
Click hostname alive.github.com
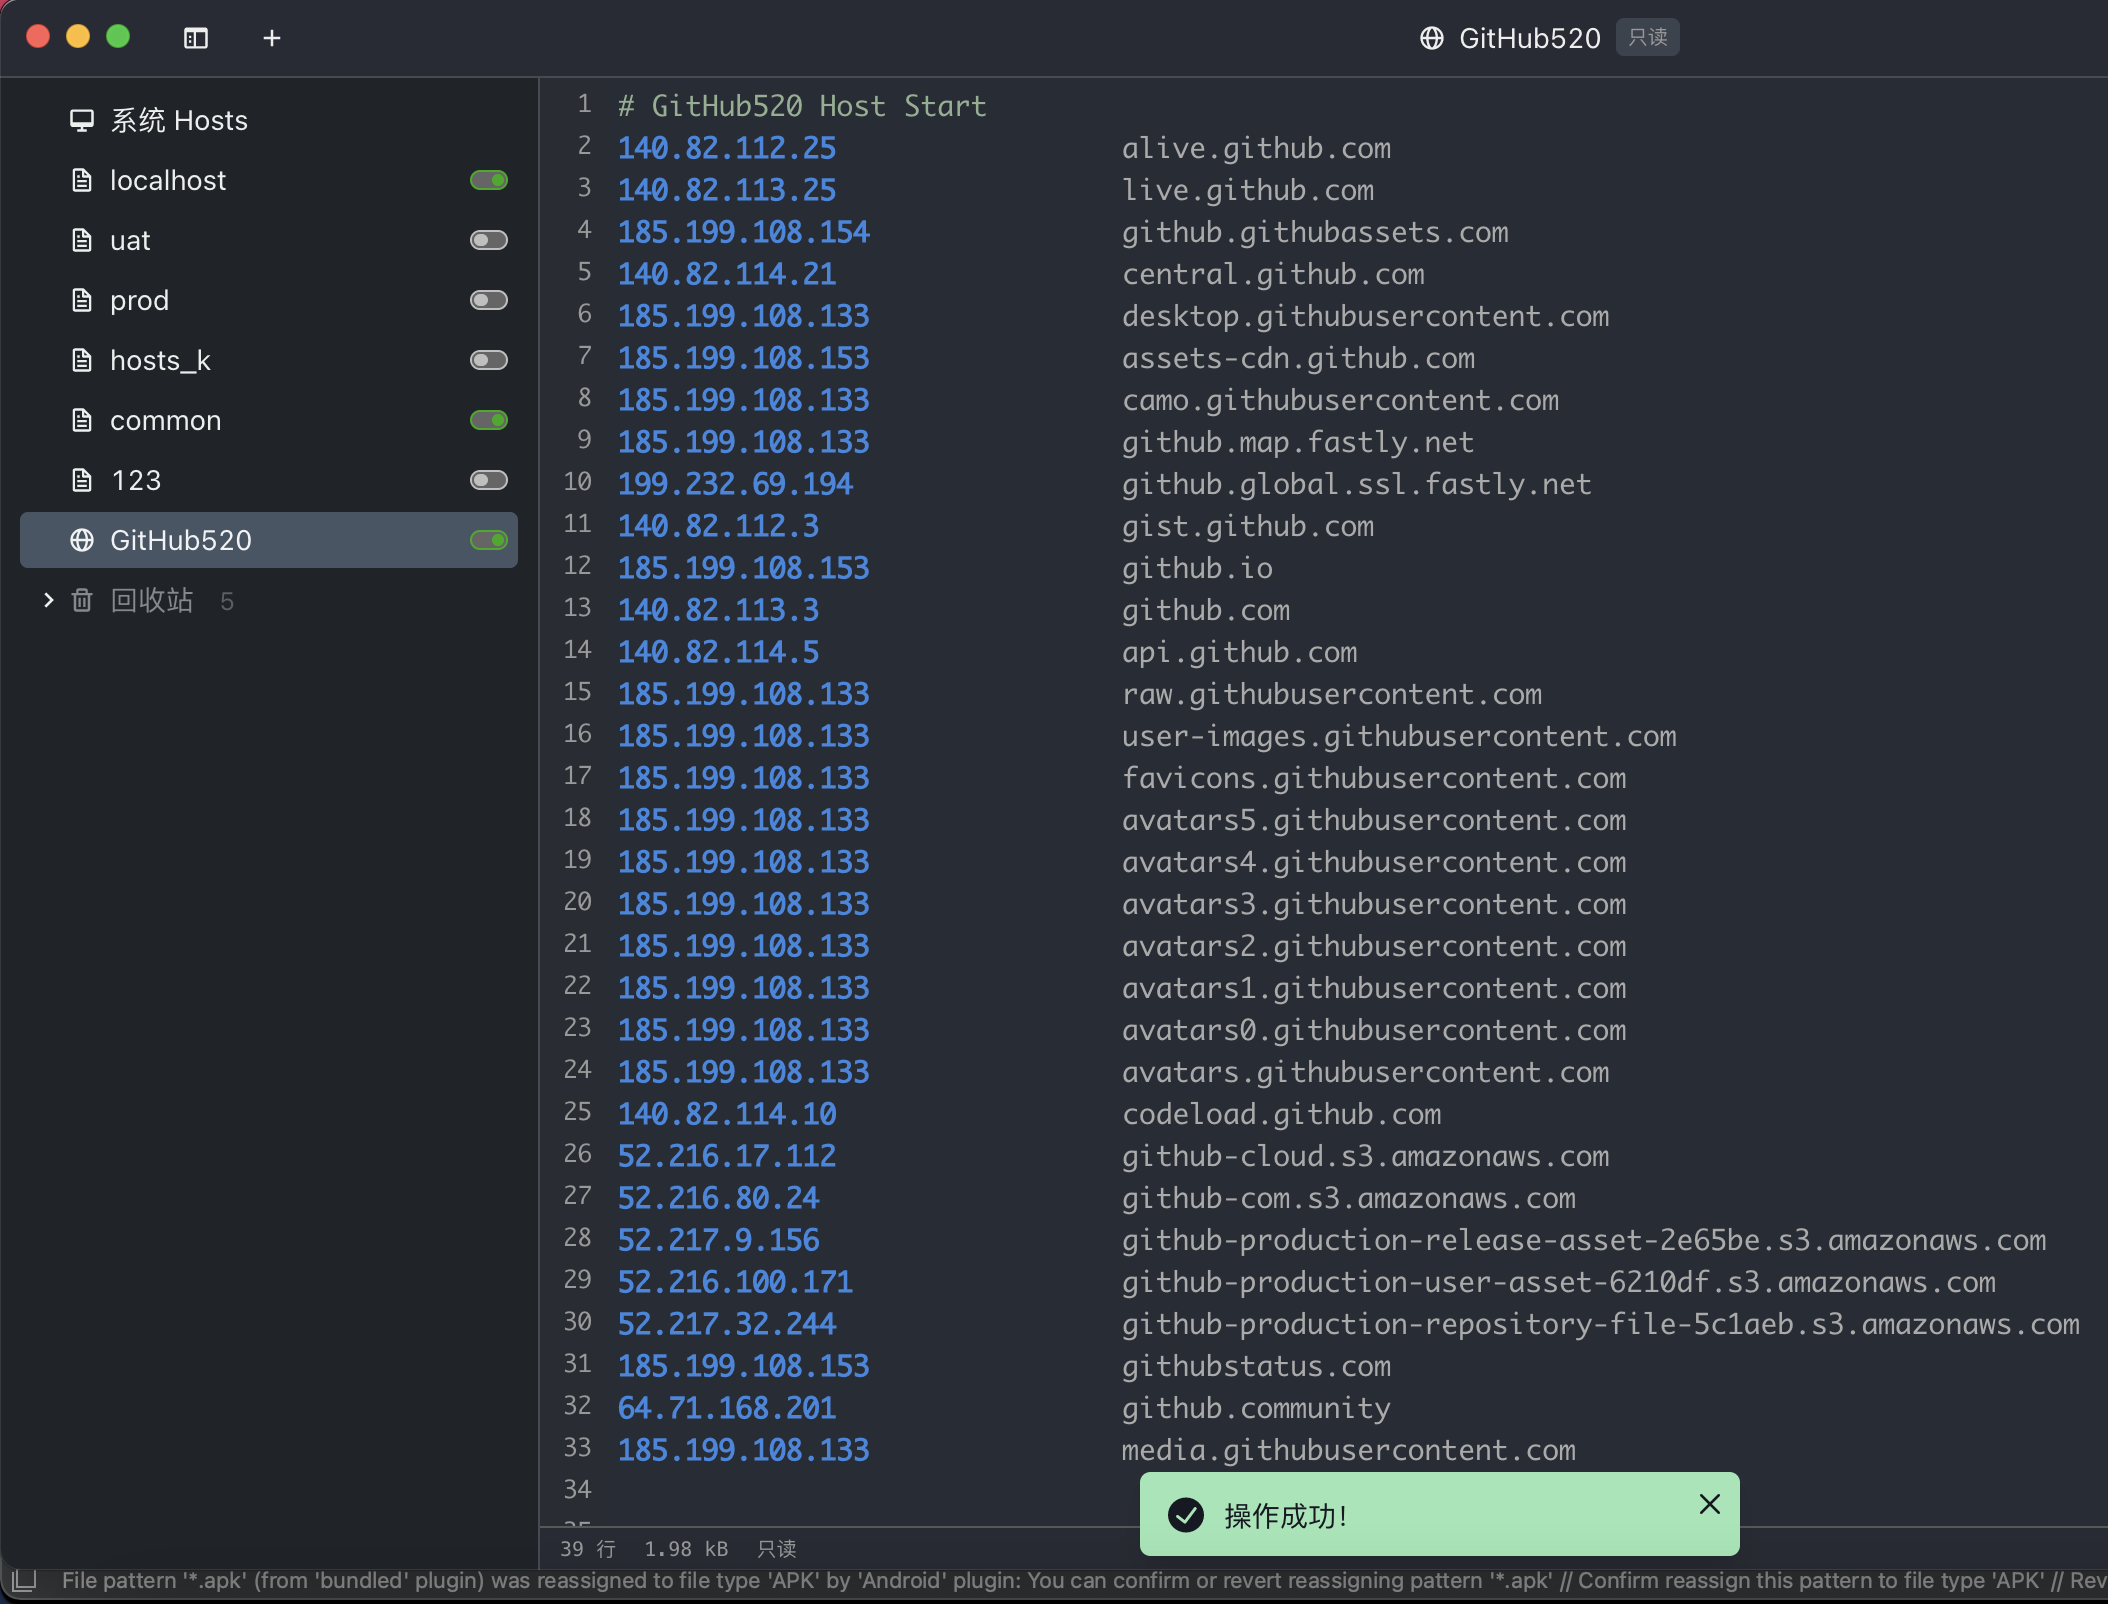point(1256,148)
